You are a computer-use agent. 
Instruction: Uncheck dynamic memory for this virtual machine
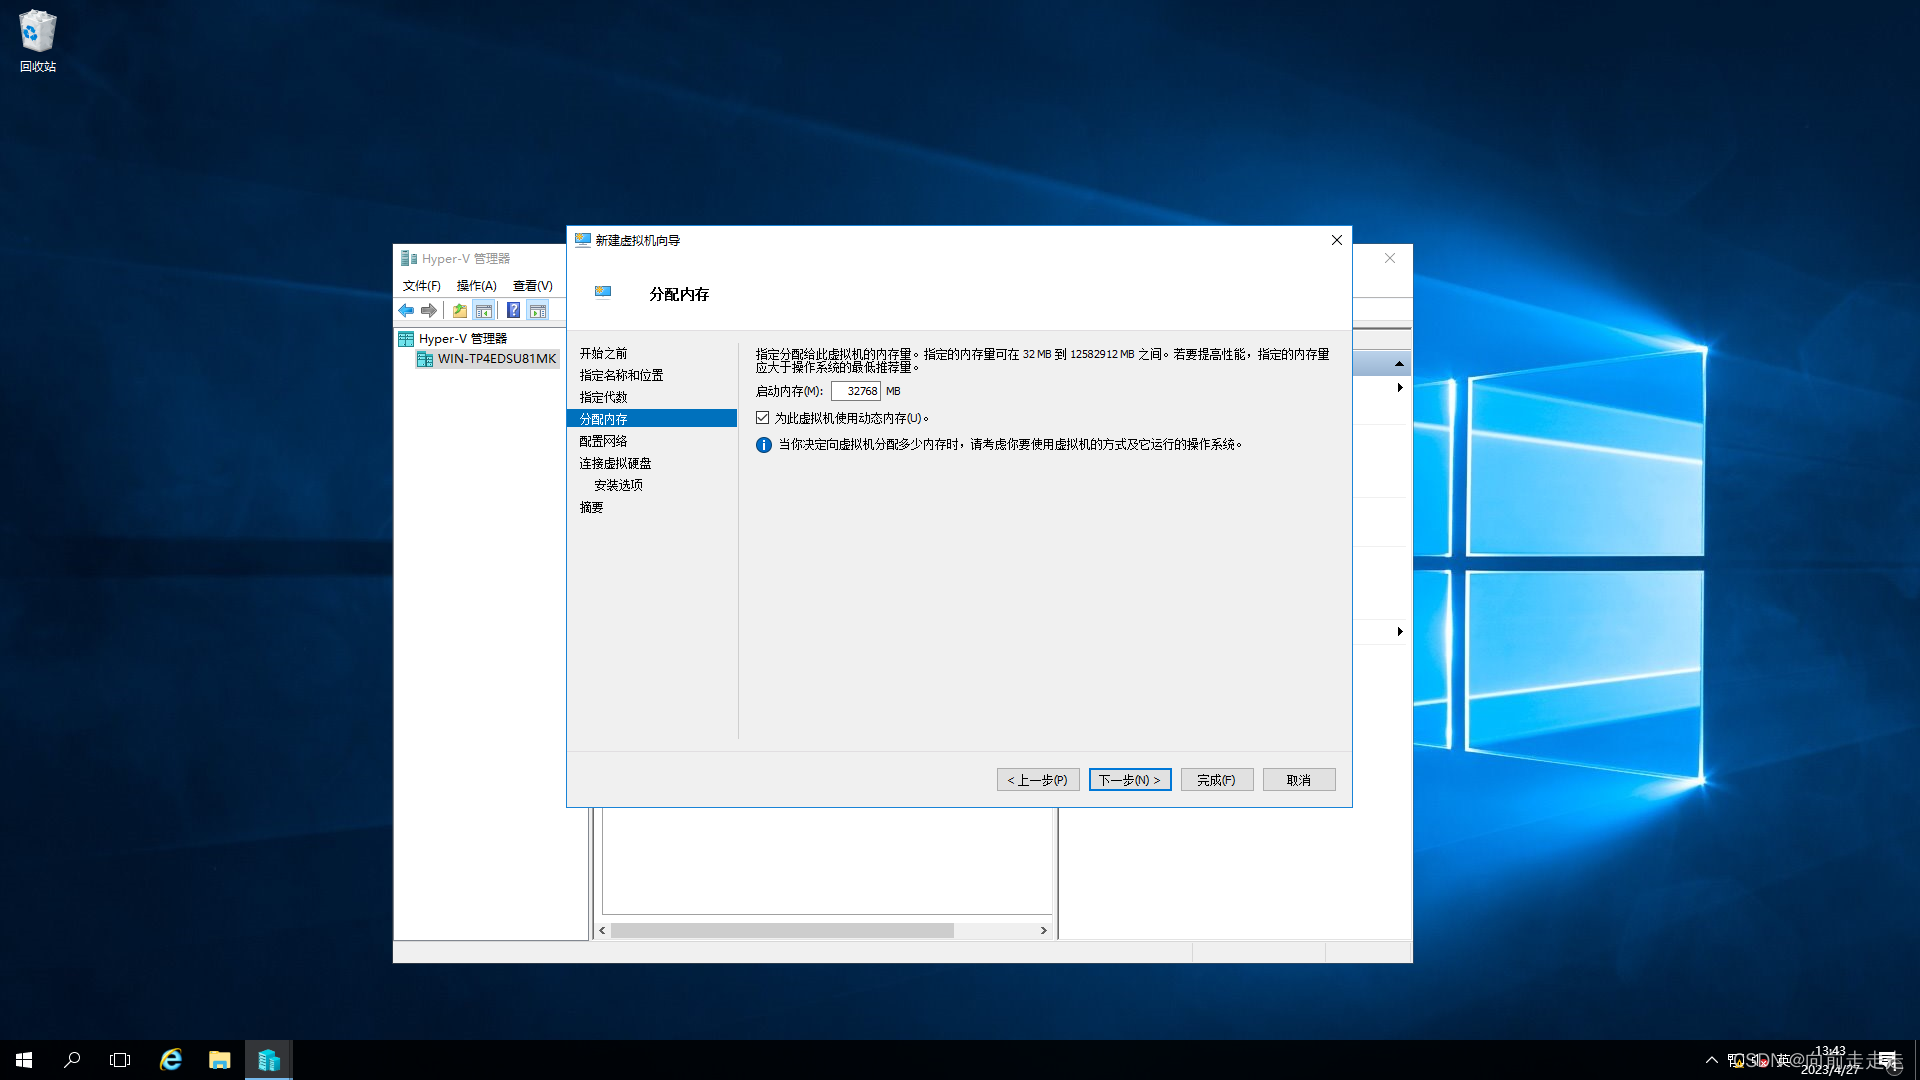[x=763, y=418]
